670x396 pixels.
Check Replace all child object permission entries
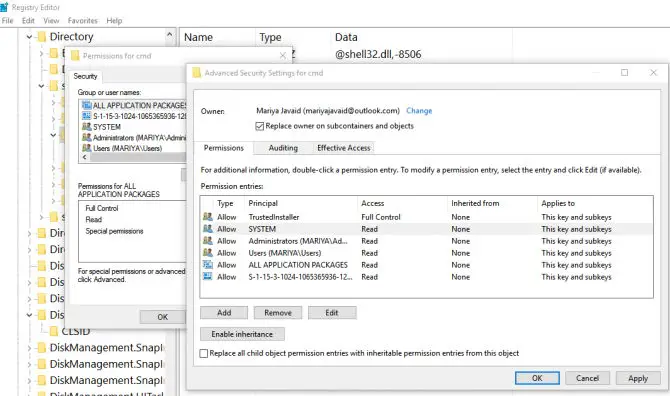click(x=204, y=353)
